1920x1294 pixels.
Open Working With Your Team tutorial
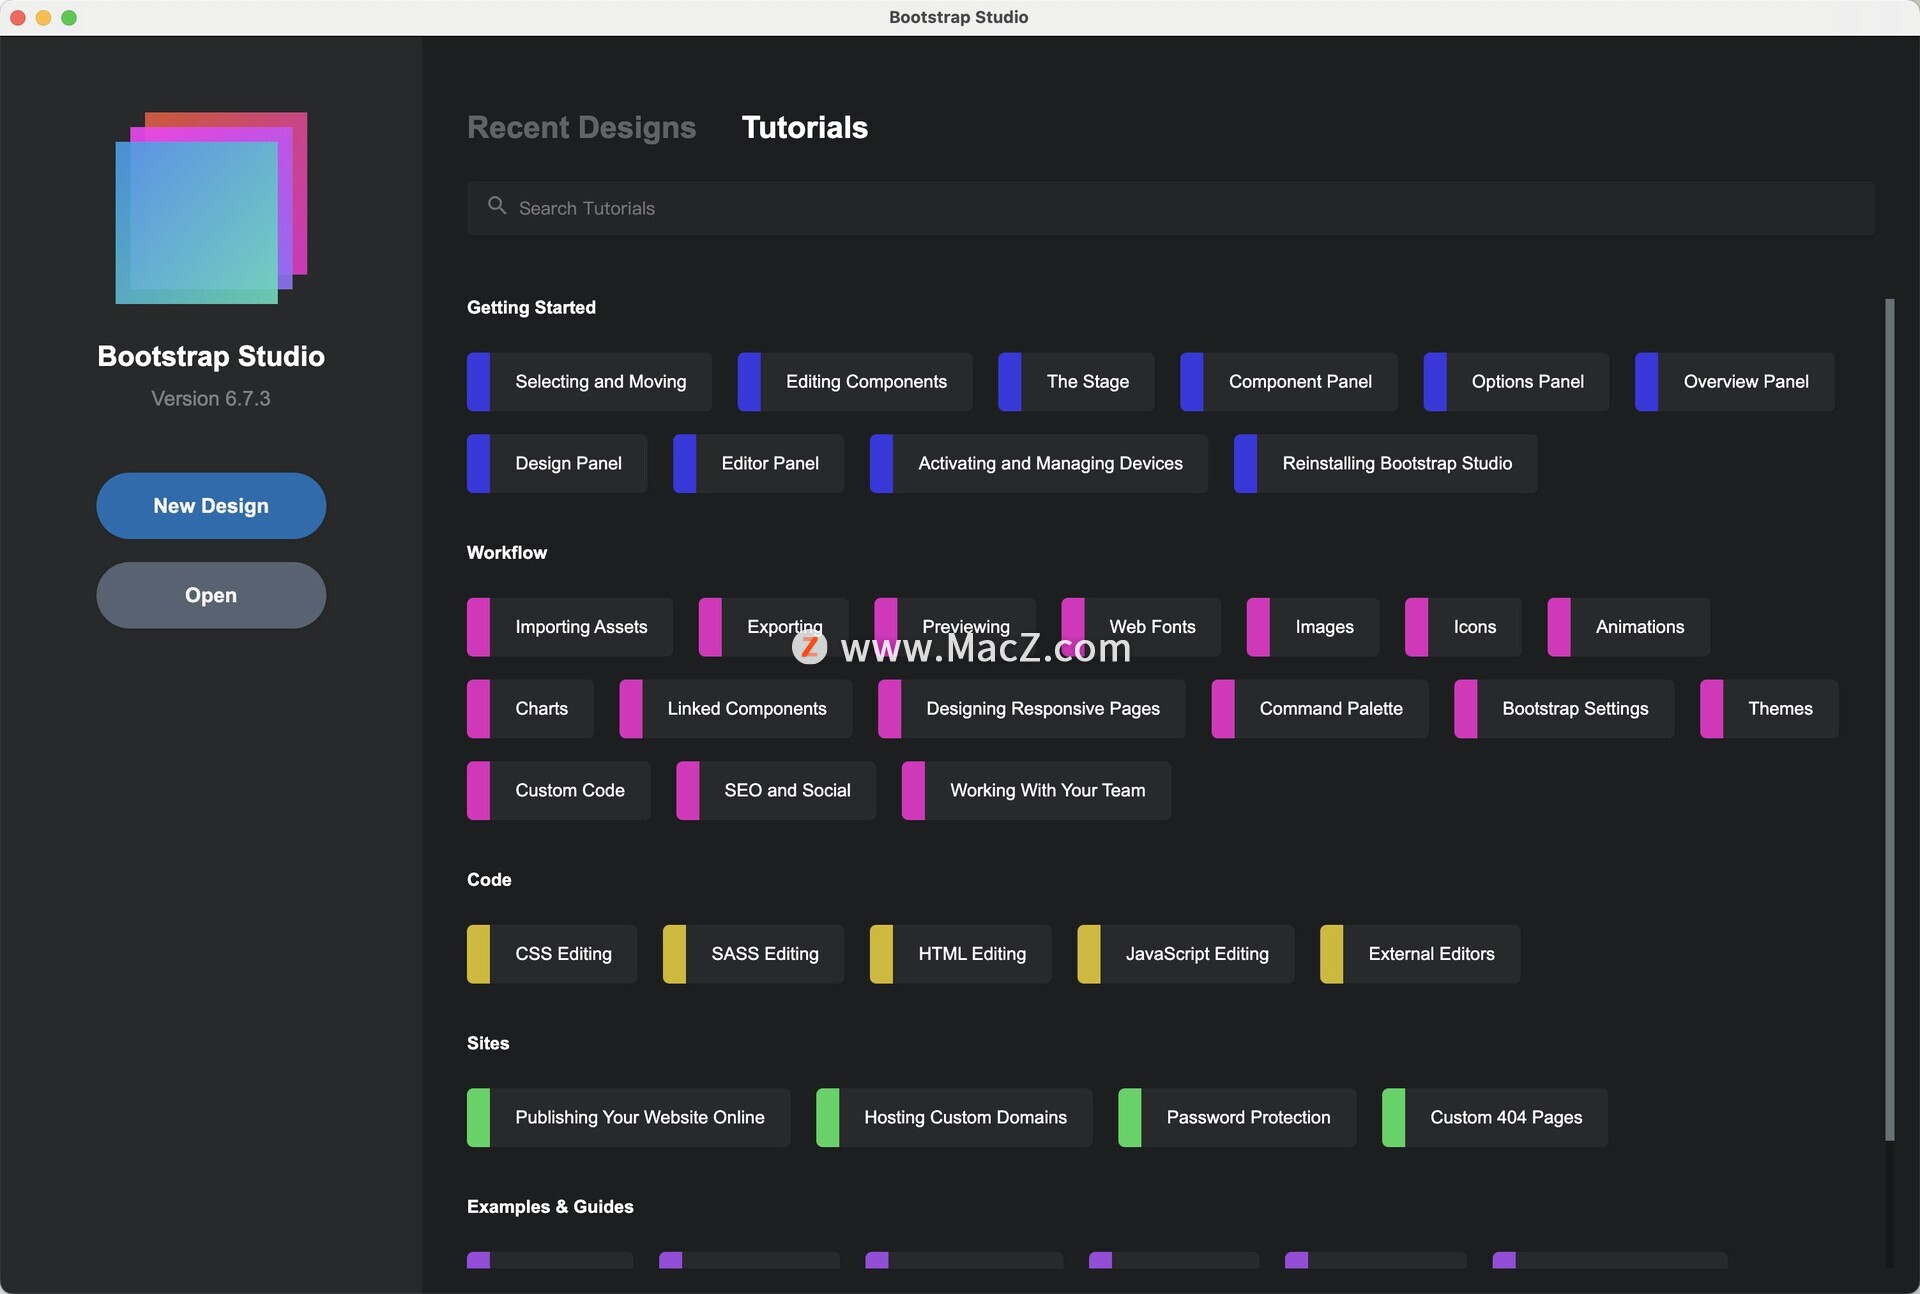coord(1036,791)
